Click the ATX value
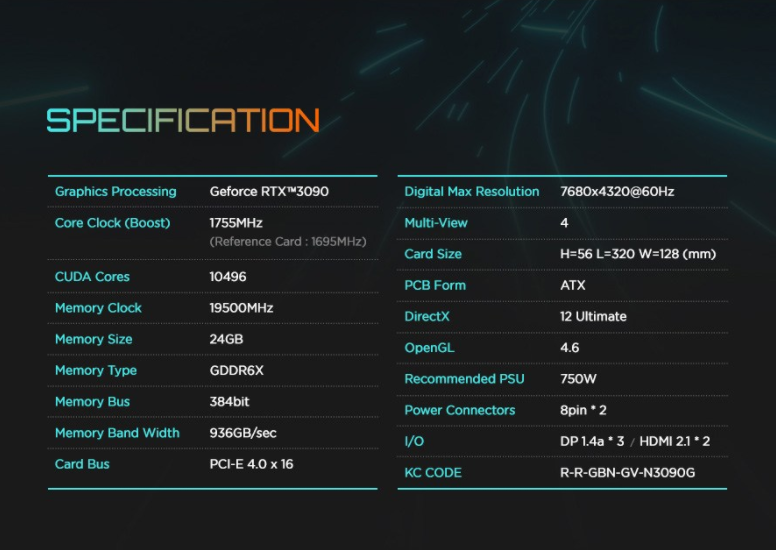Viewport: 776px width, 550px height. pos(573,285)
